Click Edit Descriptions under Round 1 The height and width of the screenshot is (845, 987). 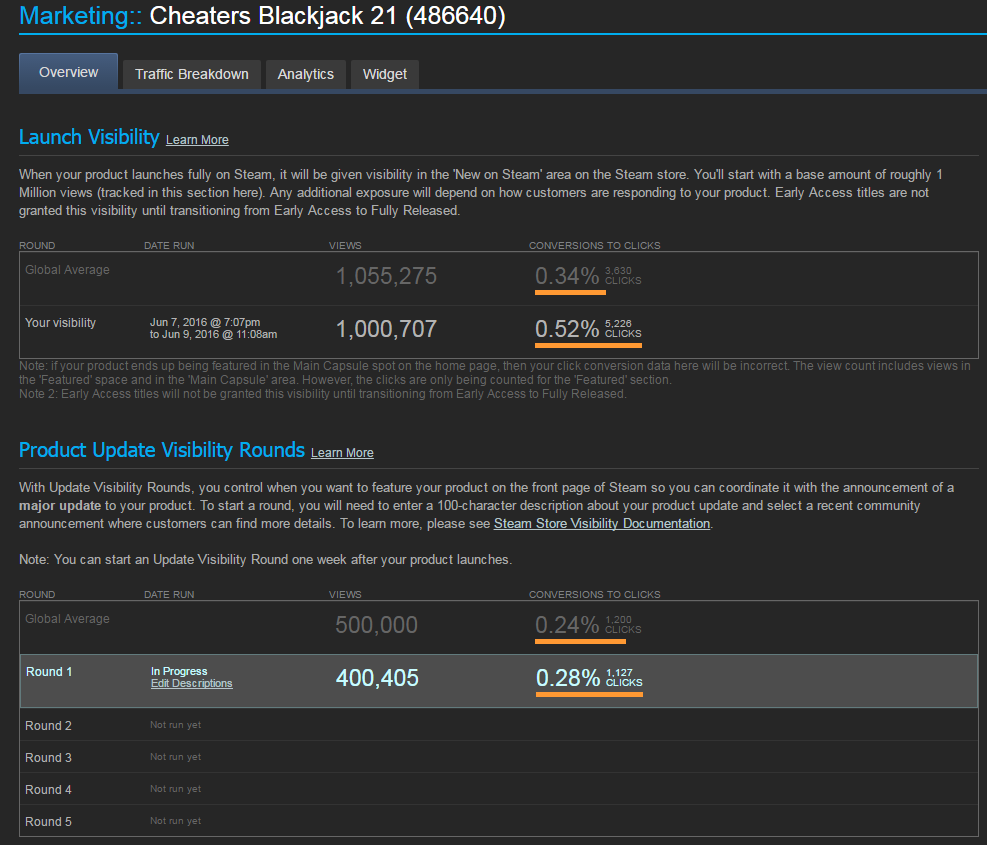click(191, 683)
